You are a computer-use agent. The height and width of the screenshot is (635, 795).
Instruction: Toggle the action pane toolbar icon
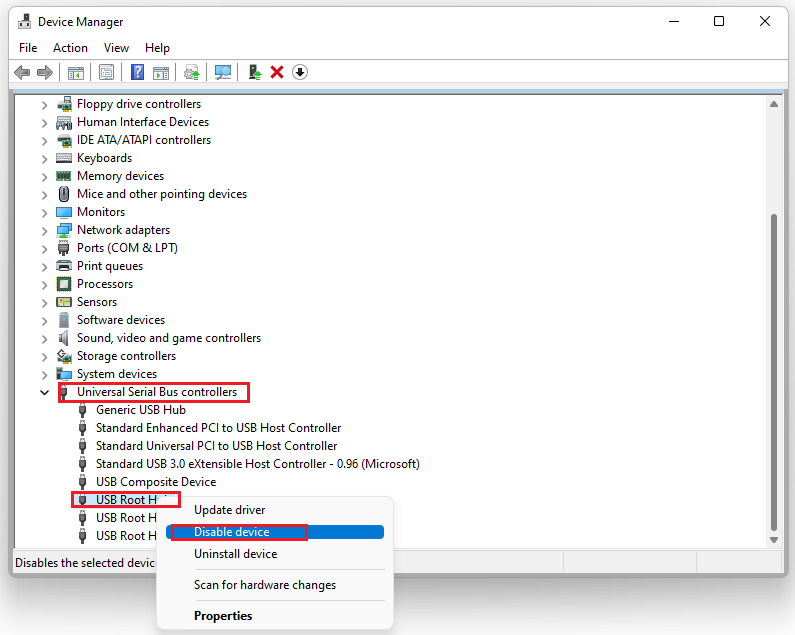coord(161,73)
